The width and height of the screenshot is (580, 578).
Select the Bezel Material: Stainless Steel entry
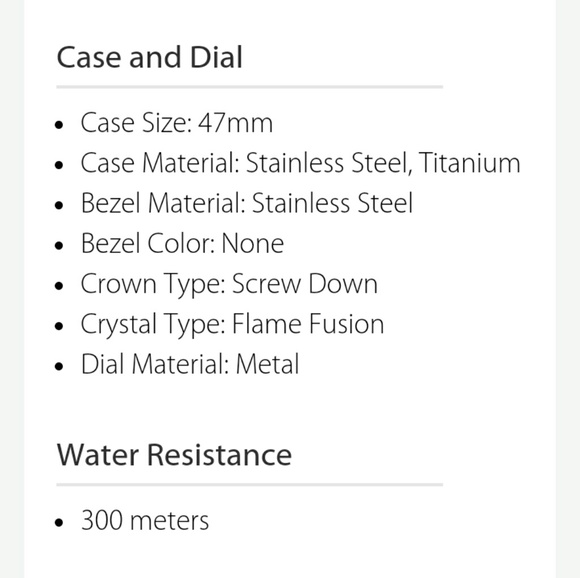pos(246,203)
